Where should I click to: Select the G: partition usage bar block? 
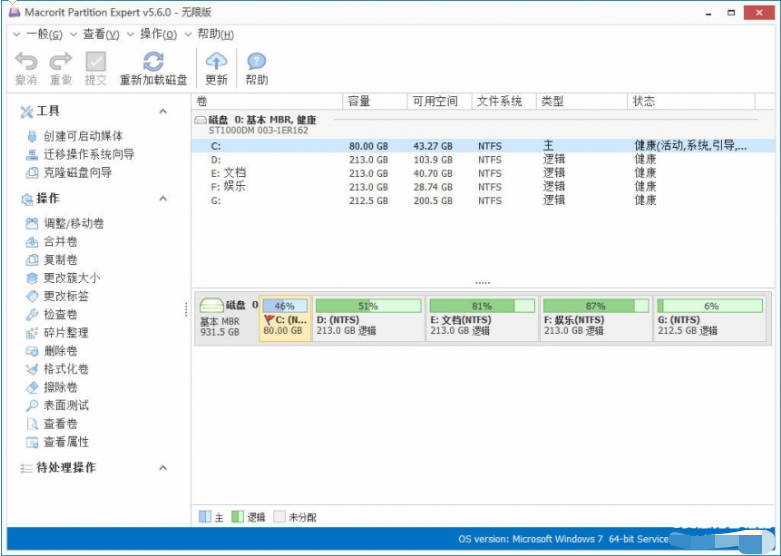pos(711,318)
